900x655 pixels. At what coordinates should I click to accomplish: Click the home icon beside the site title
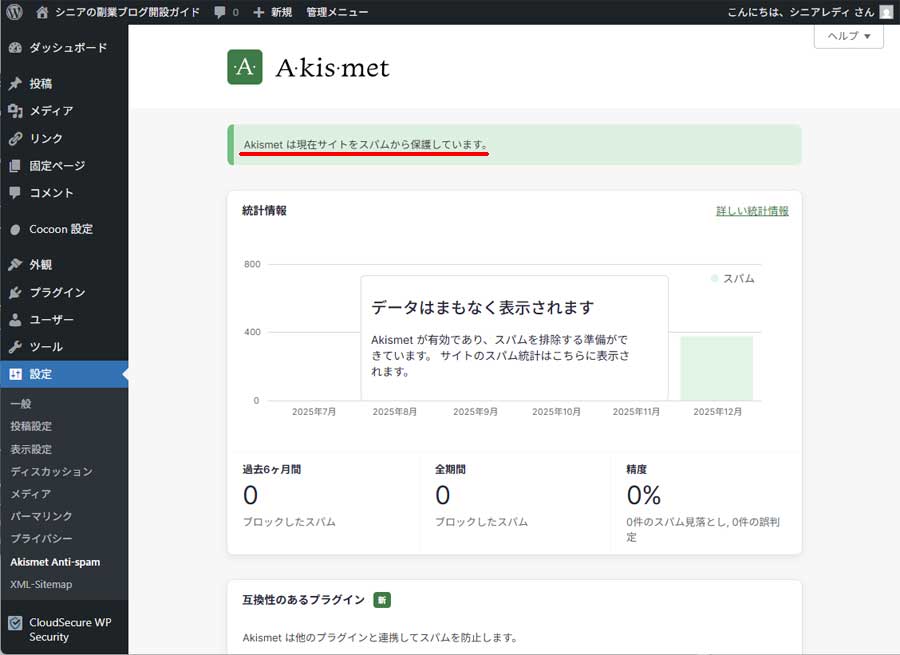click(x=42, y=11)
